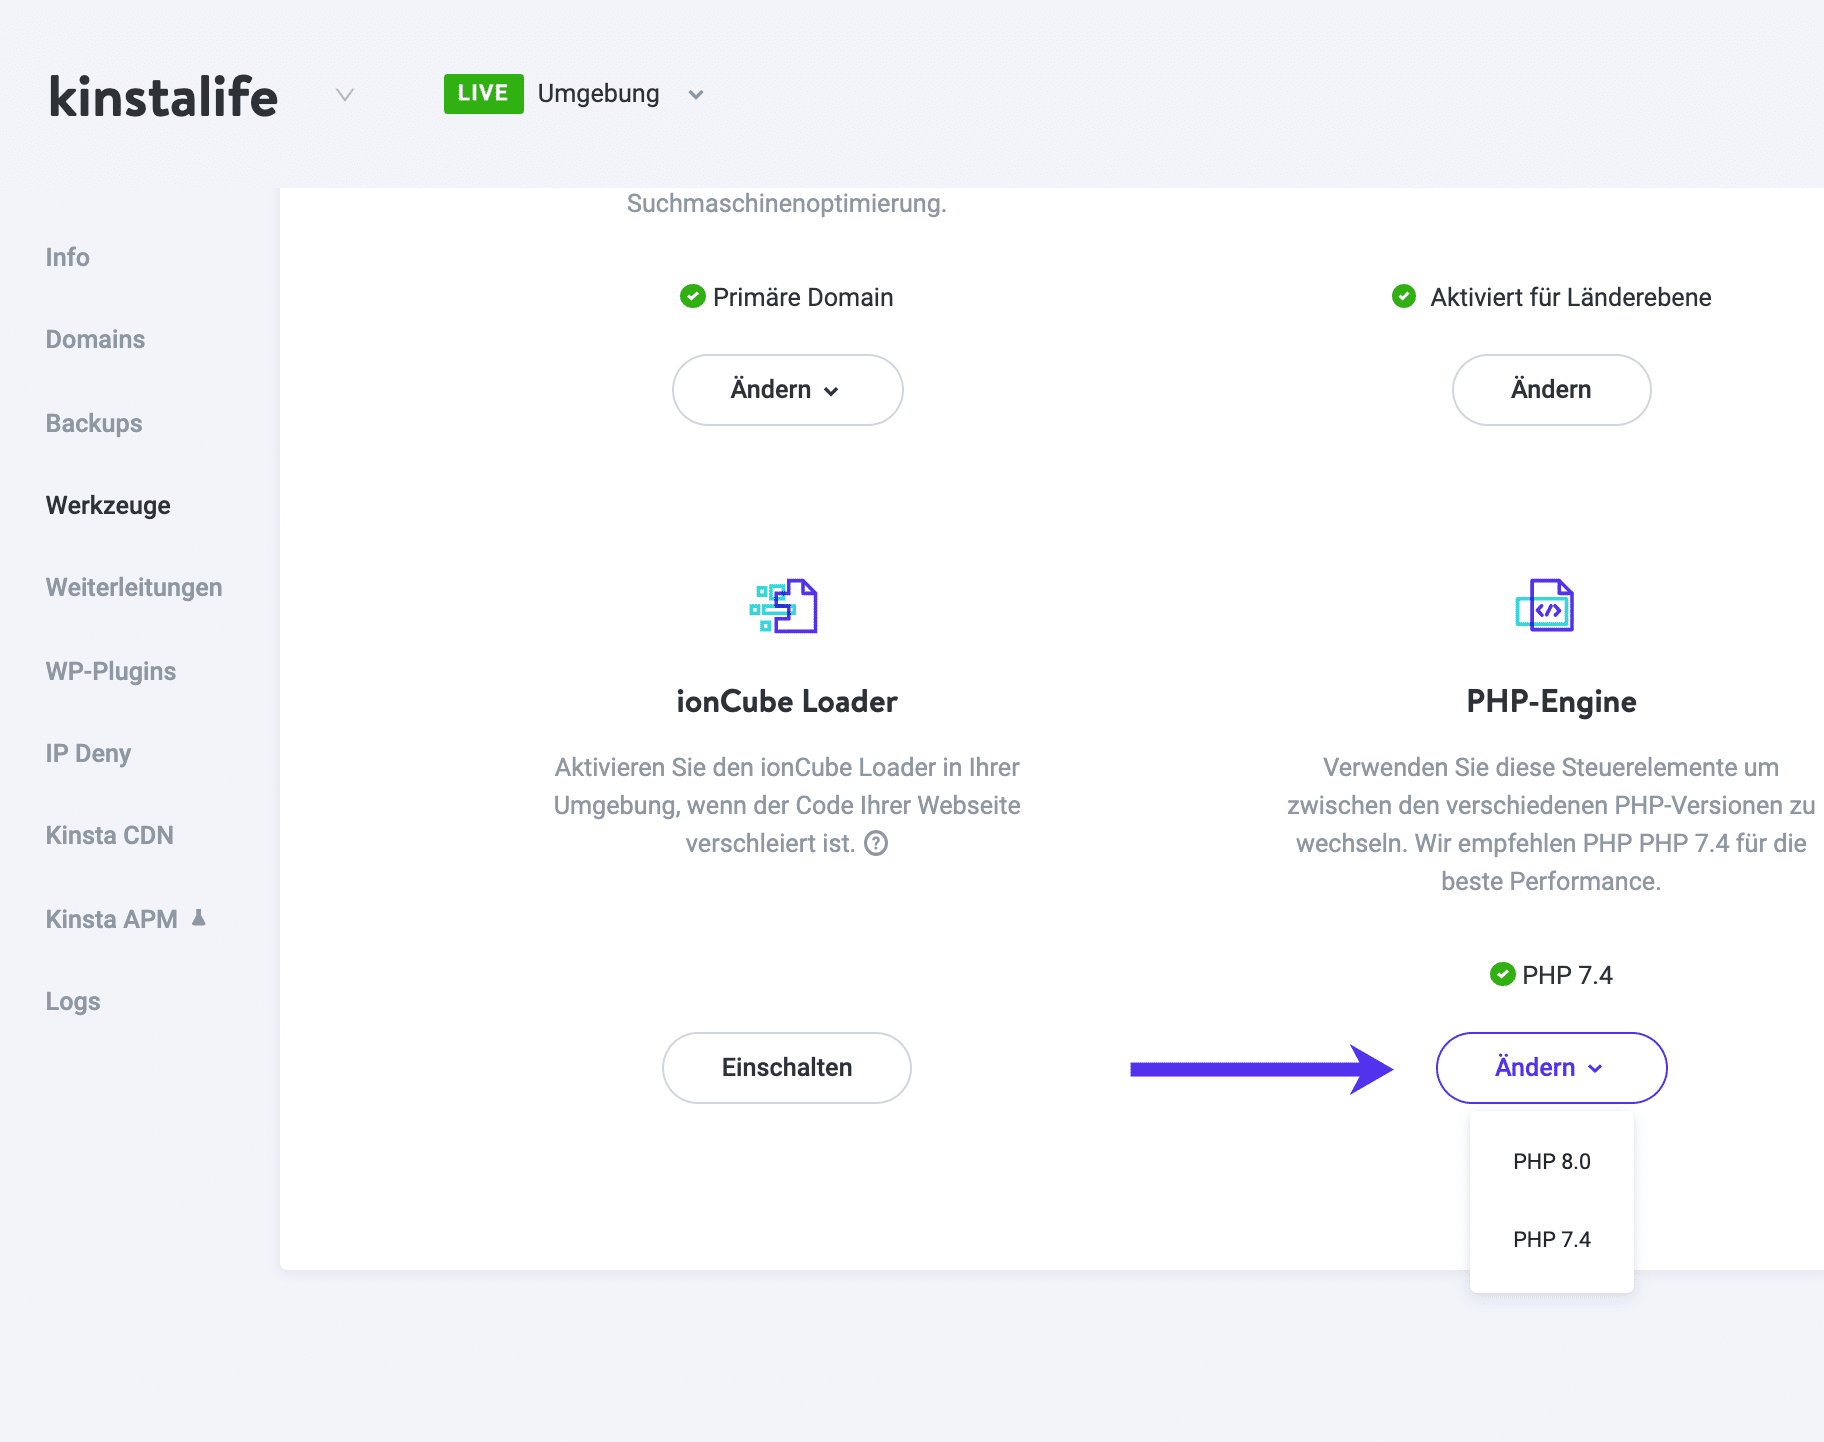Select Werkzeuge in the sidebar

107,505
